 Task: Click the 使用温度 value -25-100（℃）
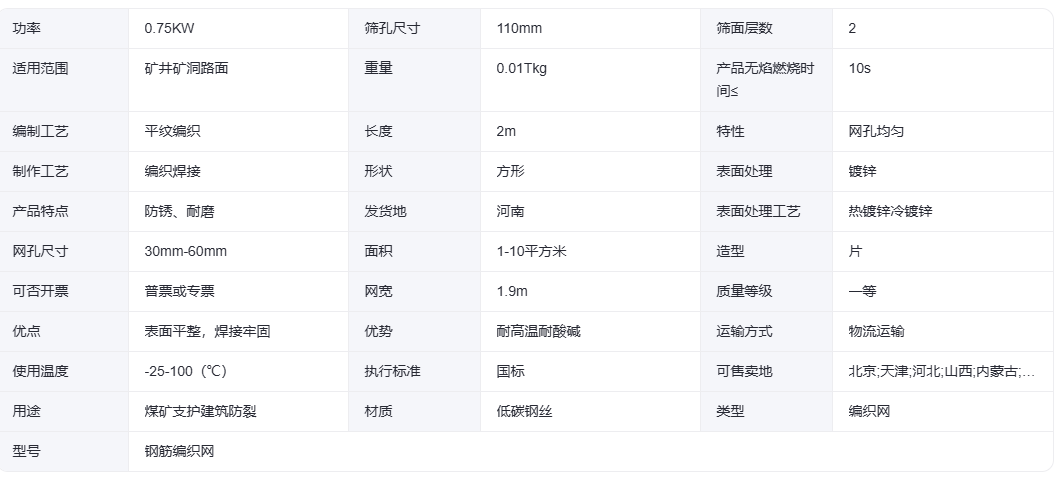point(186,372)
